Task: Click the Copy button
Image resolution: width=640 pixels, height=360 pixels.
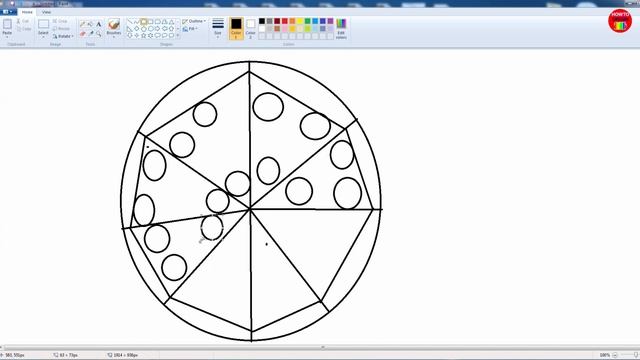Action: (24, 29)
